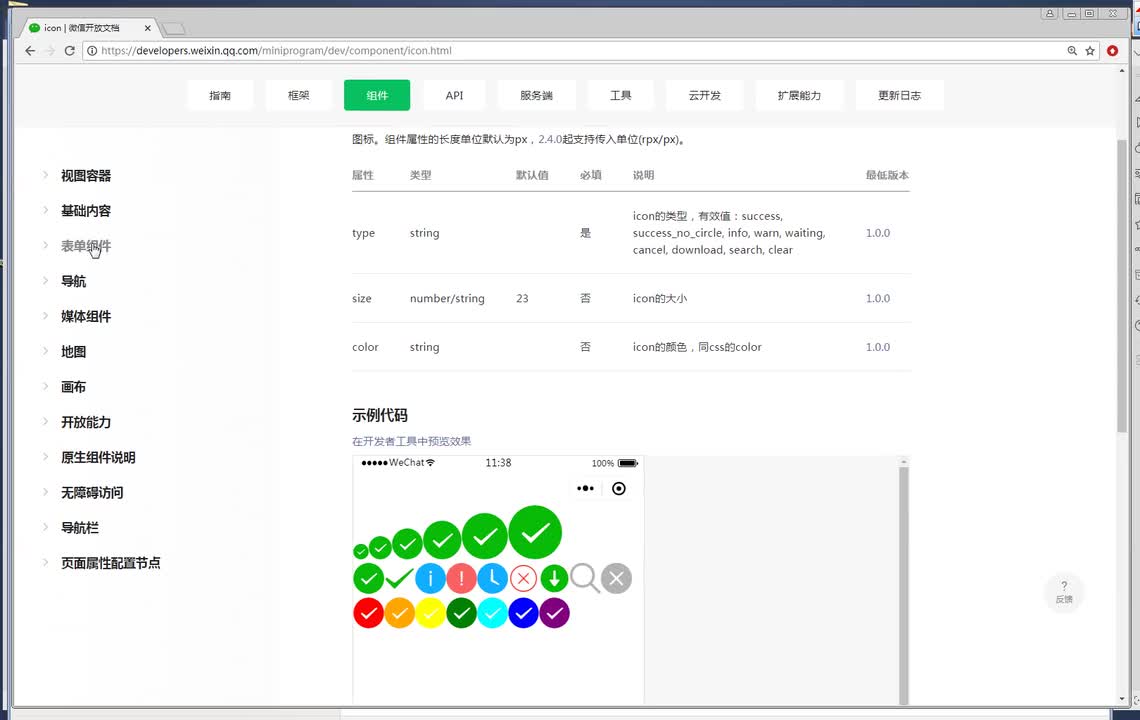Open 在开发者工具中预览效果 link
This screenshot has height=720, width=1140.
click(412, 441)
